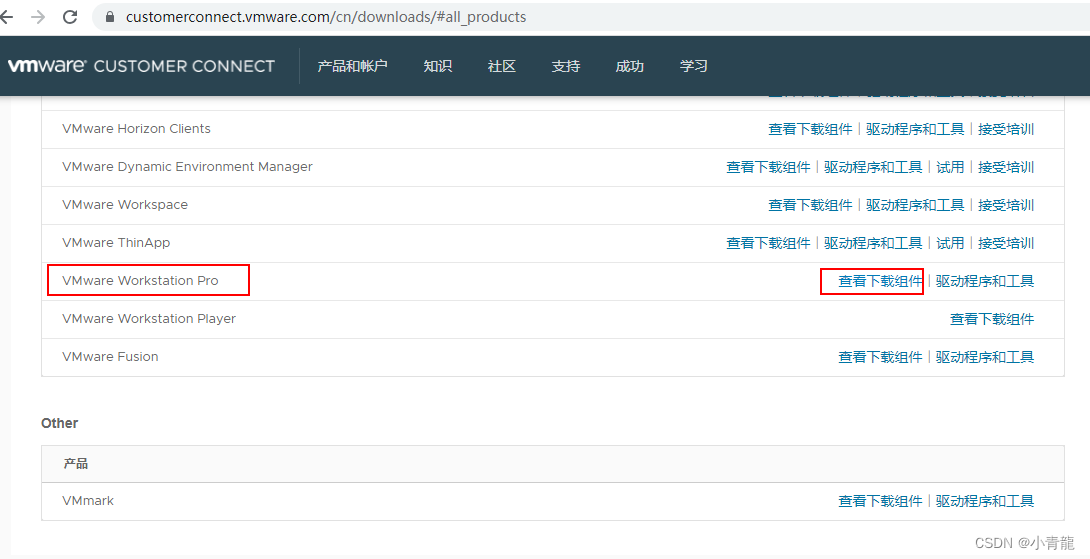Viewport: 1090px width, 559px height.
Task: Click 接受培训 for VMware Horizon Clients
Action: pos(1006,129)
